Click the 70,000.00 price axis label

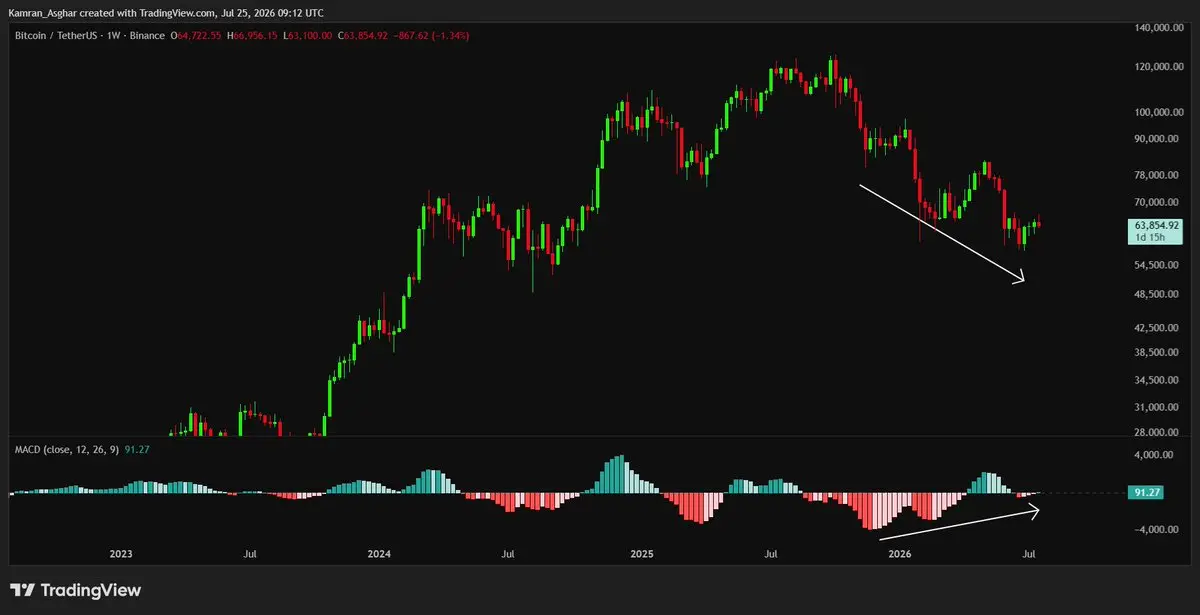tap(1155, 202)
